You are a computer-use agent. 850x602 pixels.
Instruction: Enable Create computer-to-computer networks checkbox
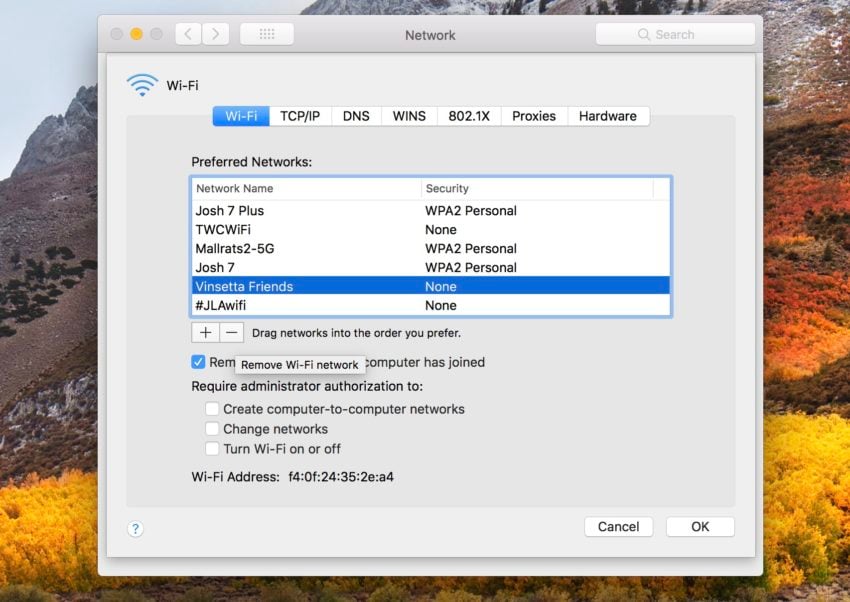click(212, 409)
